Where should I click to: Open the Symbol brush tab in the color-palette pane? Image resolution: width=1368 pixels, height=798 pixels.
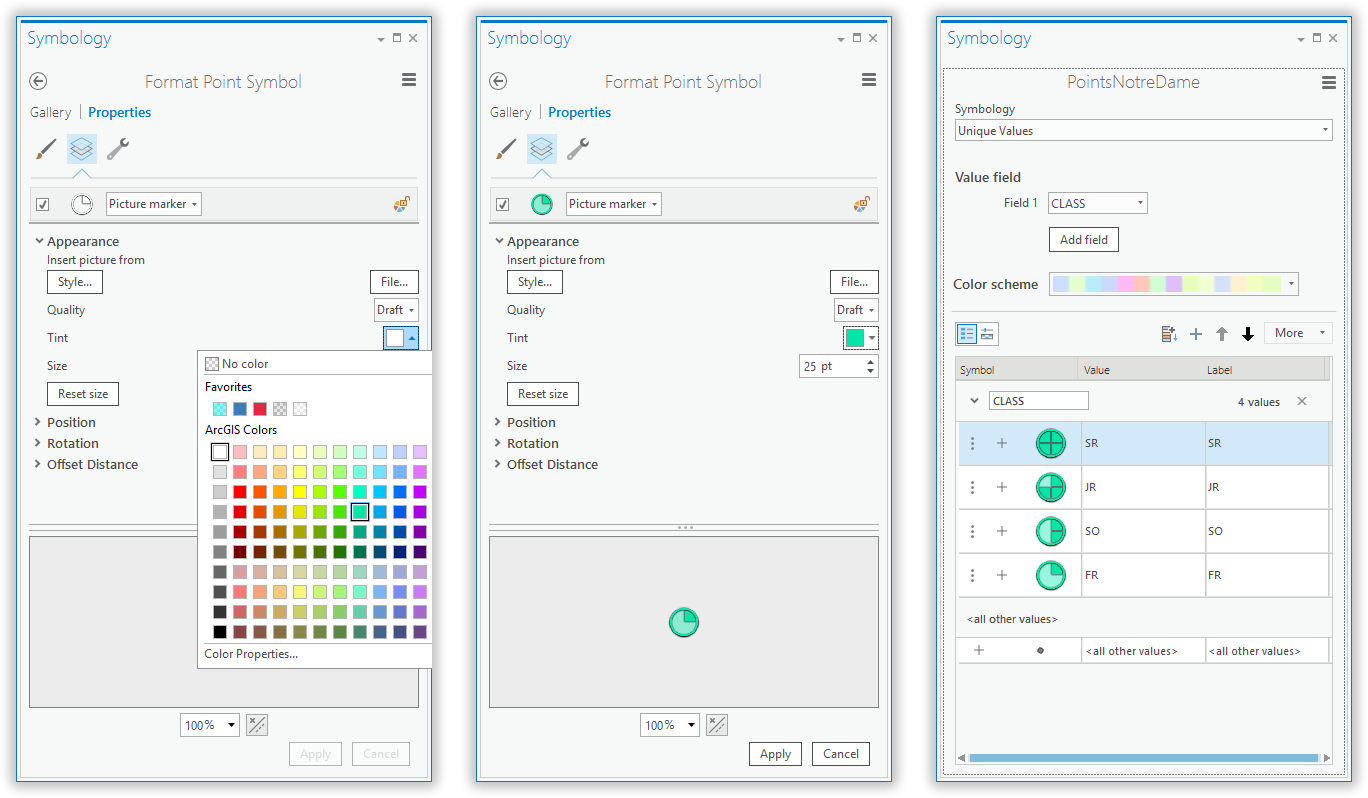[46, 149]
